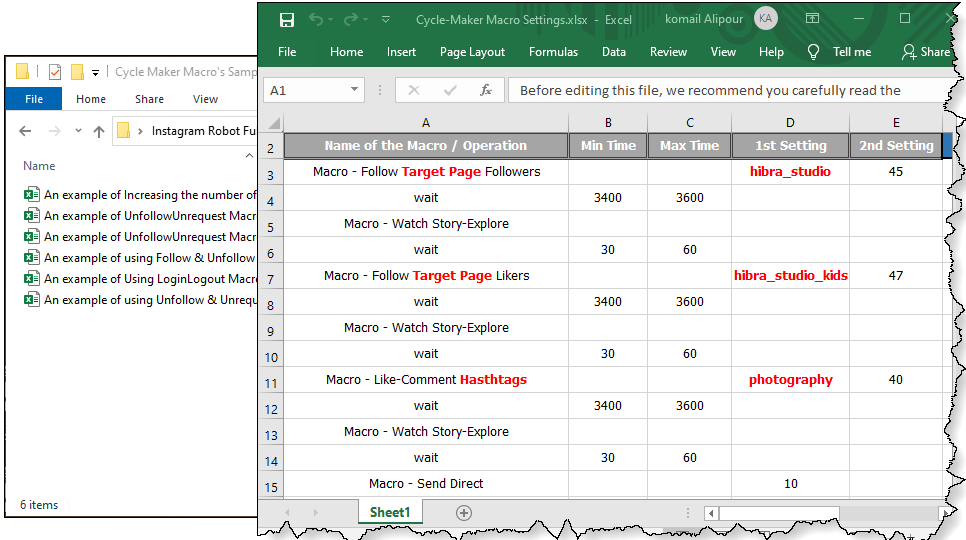Select column D header
The width and height of the screenshot is (966, 540).
pyautogui.click(x=790, y=123)
